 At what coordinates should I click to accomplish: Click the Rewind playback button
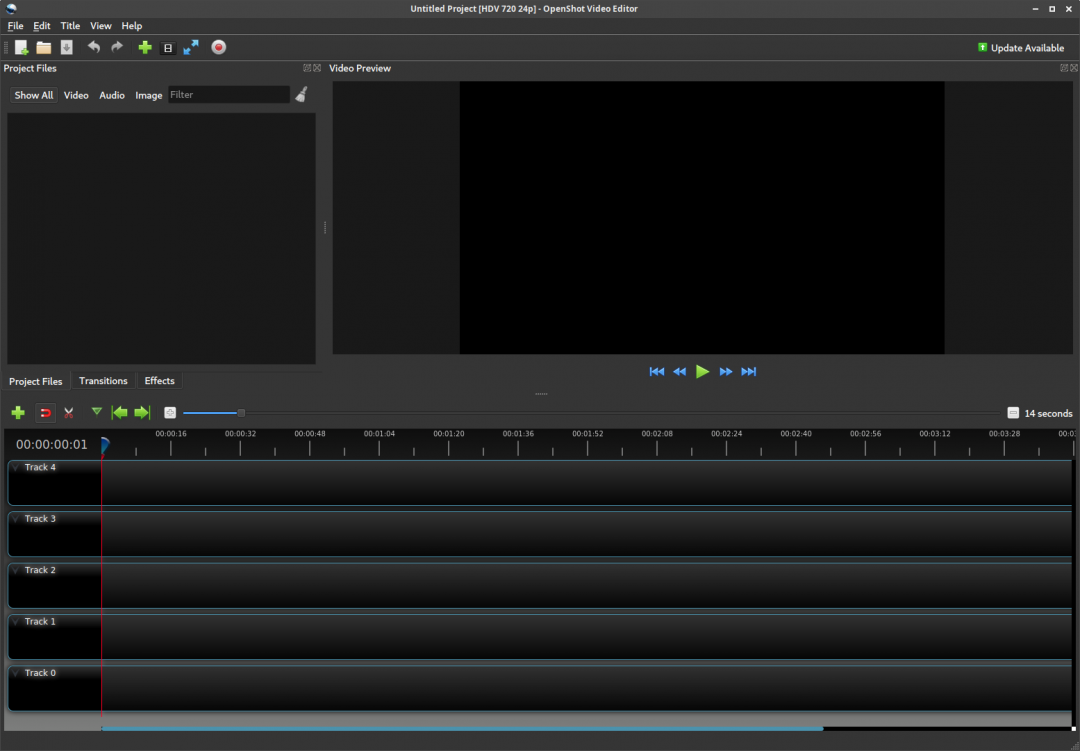pos(680,371)
